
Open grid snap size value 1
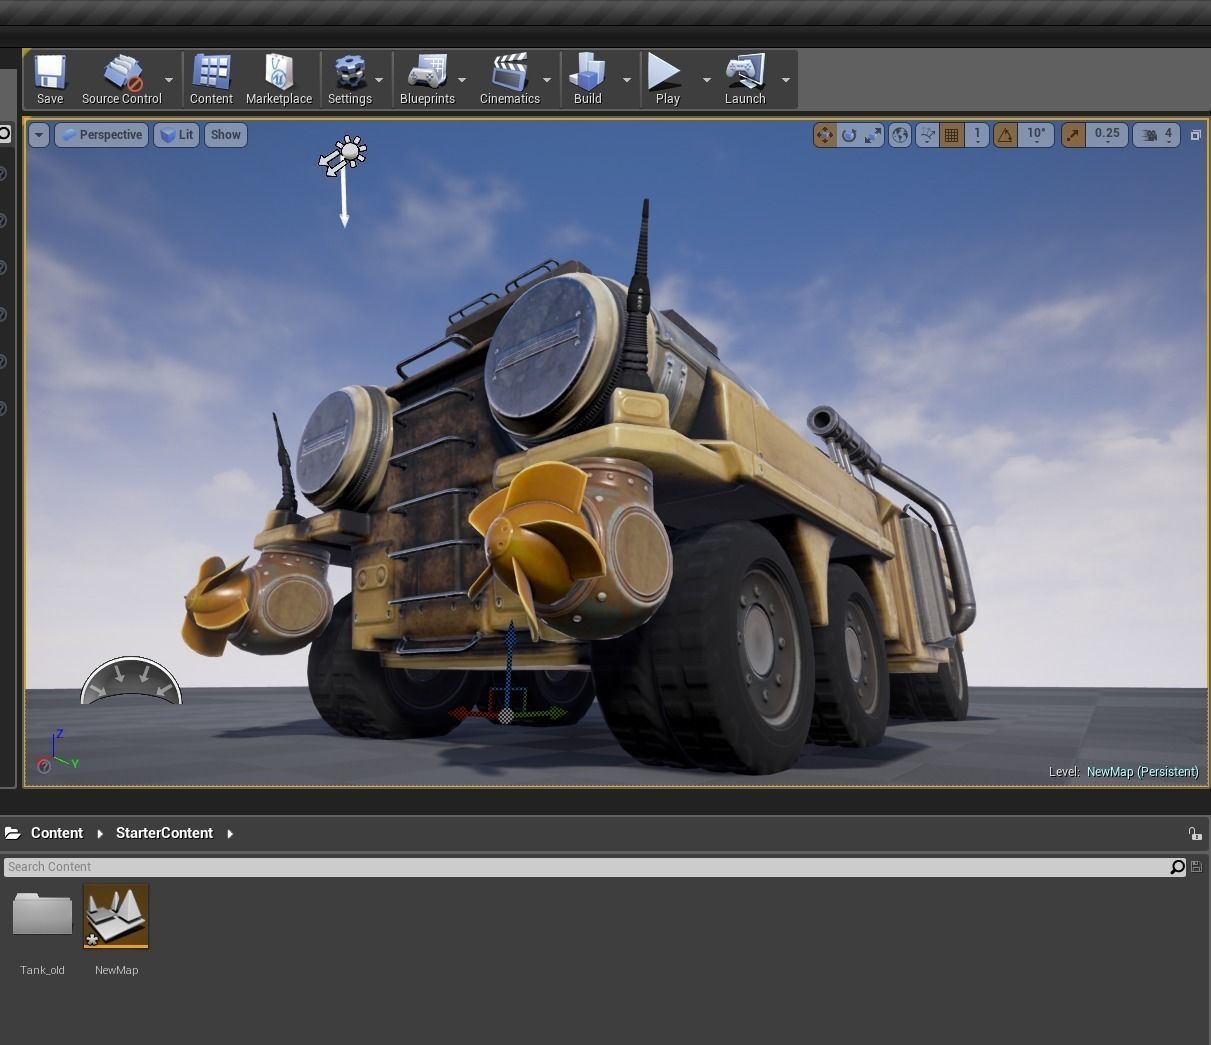pos(977,135)
